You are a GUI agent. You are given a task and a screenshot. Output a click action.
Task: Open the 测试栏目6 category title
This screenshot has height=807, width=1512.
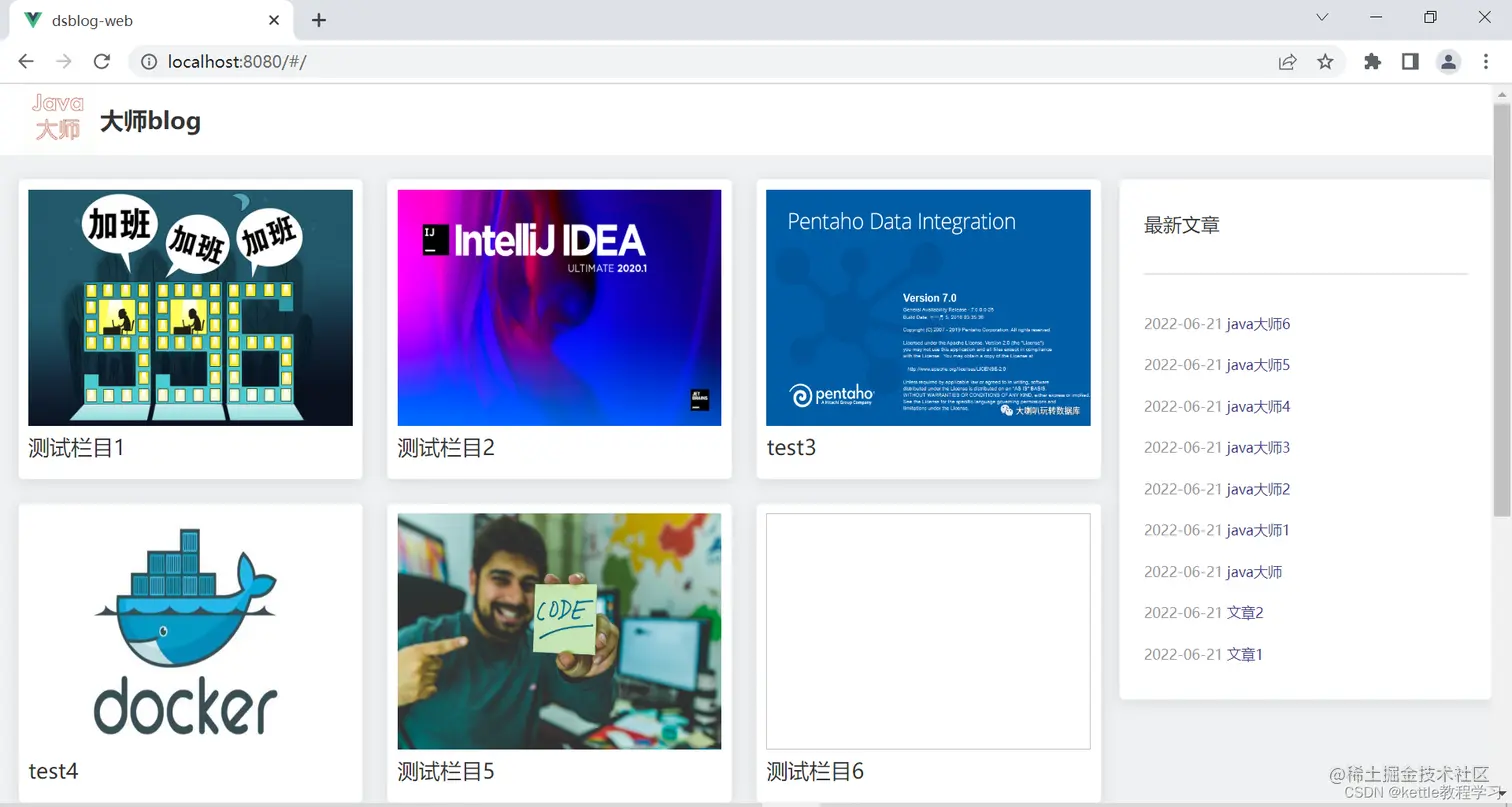point(815,772)
